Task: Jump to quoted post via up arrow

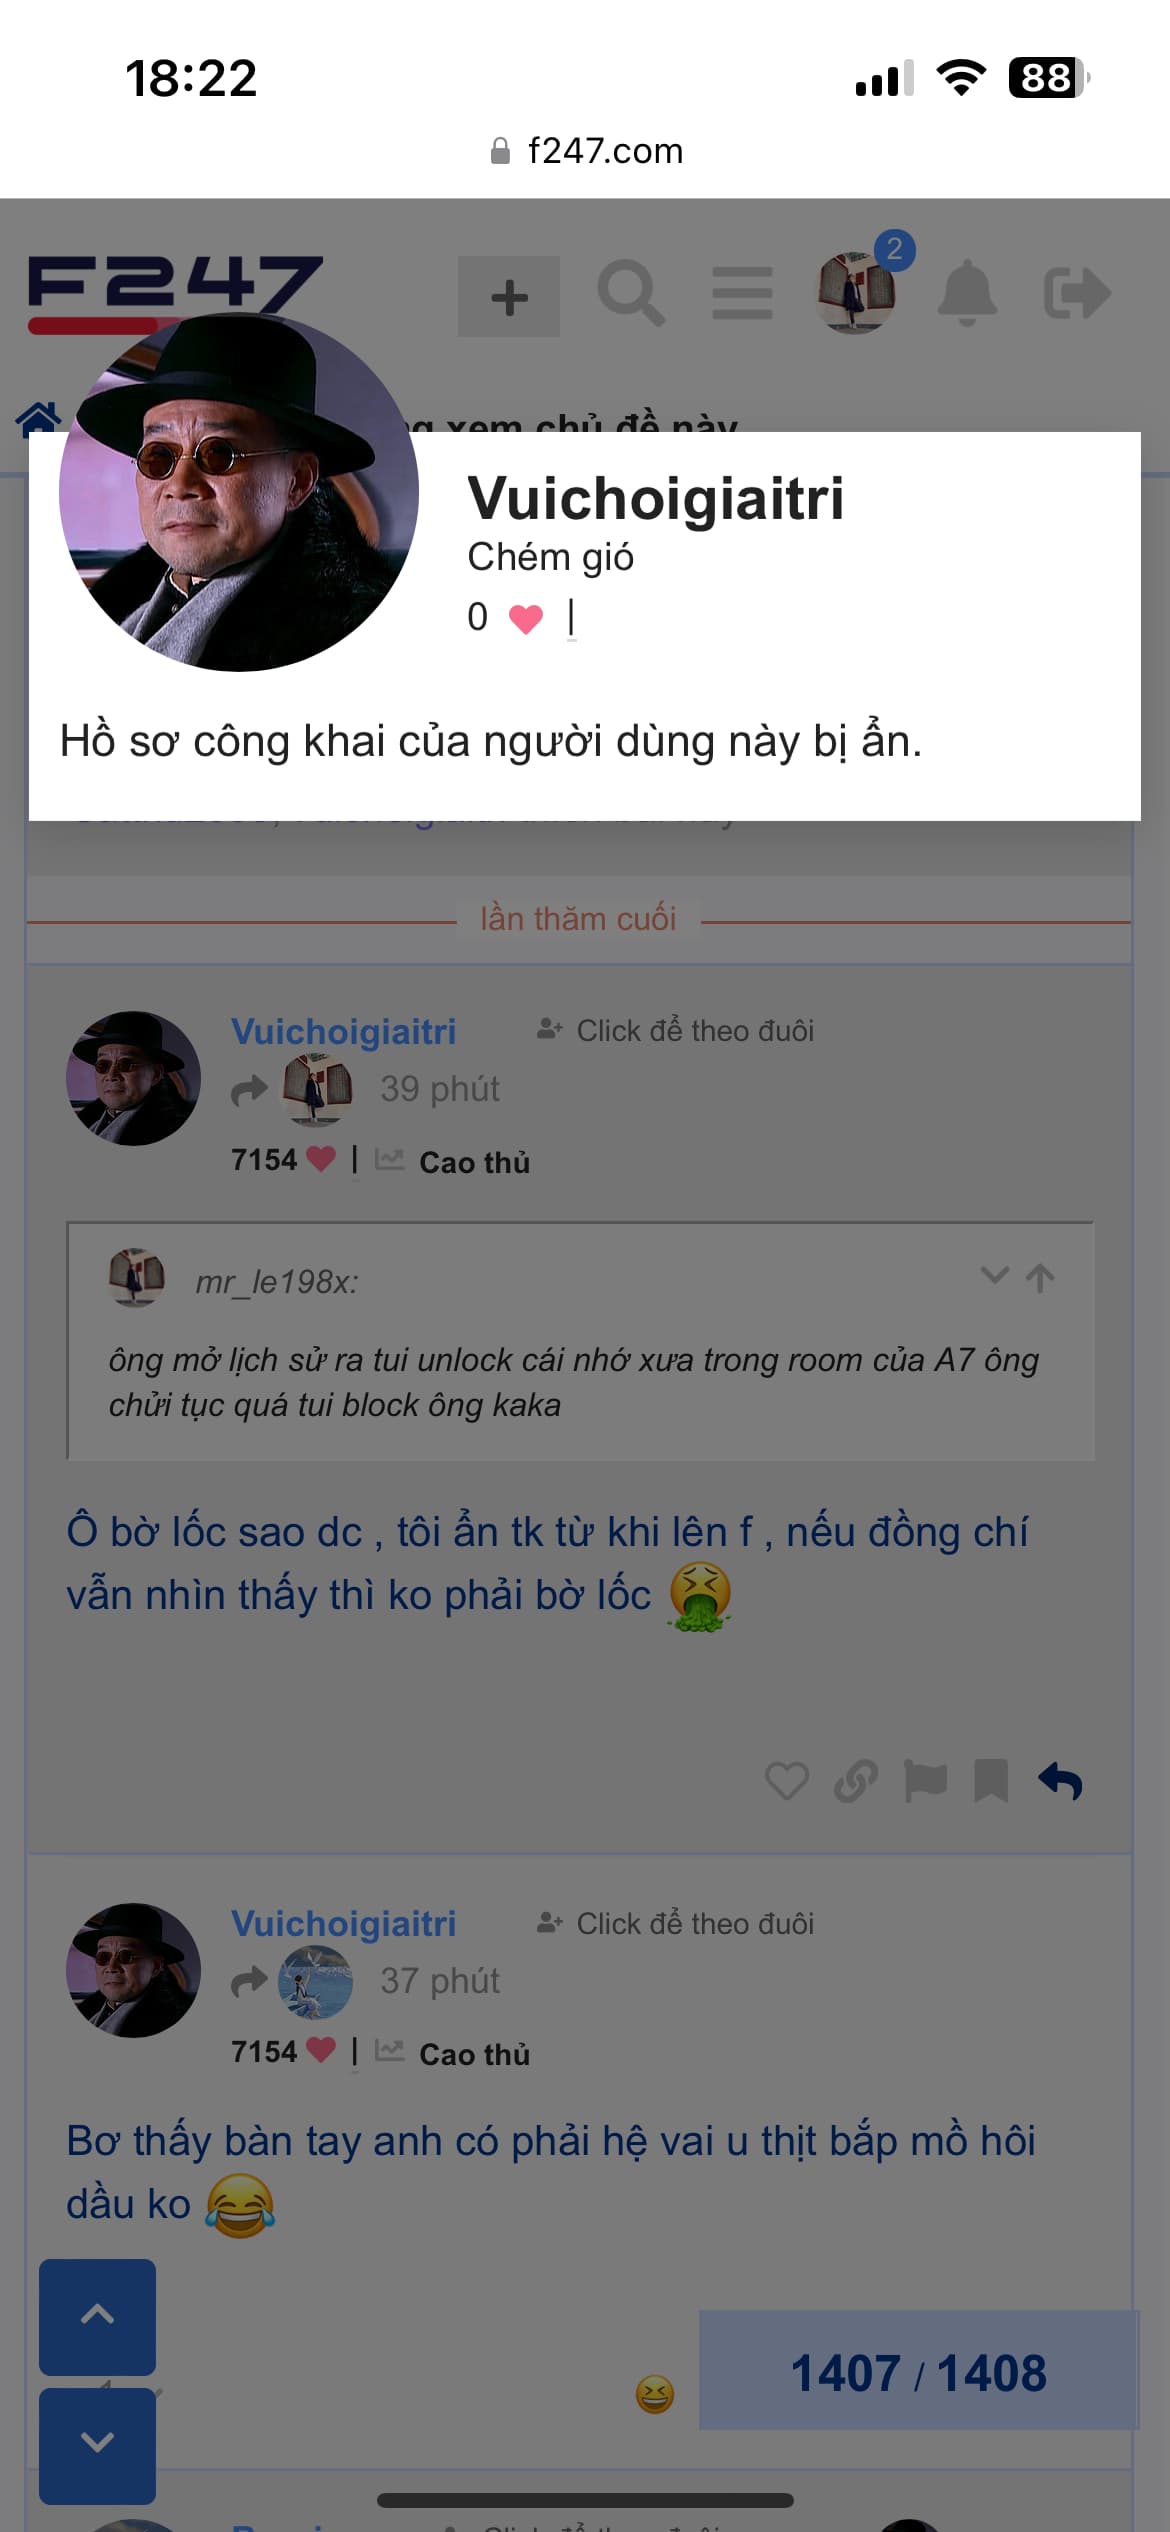Action: pos(1040,1277)
